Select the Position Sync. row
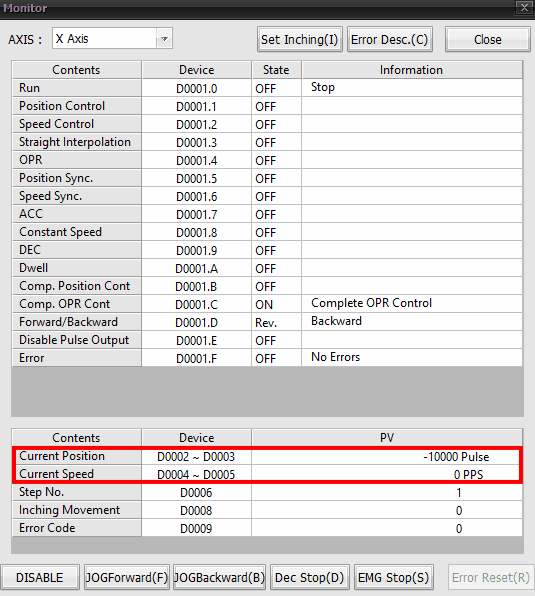The image size is (535, 596). [77, 178]
